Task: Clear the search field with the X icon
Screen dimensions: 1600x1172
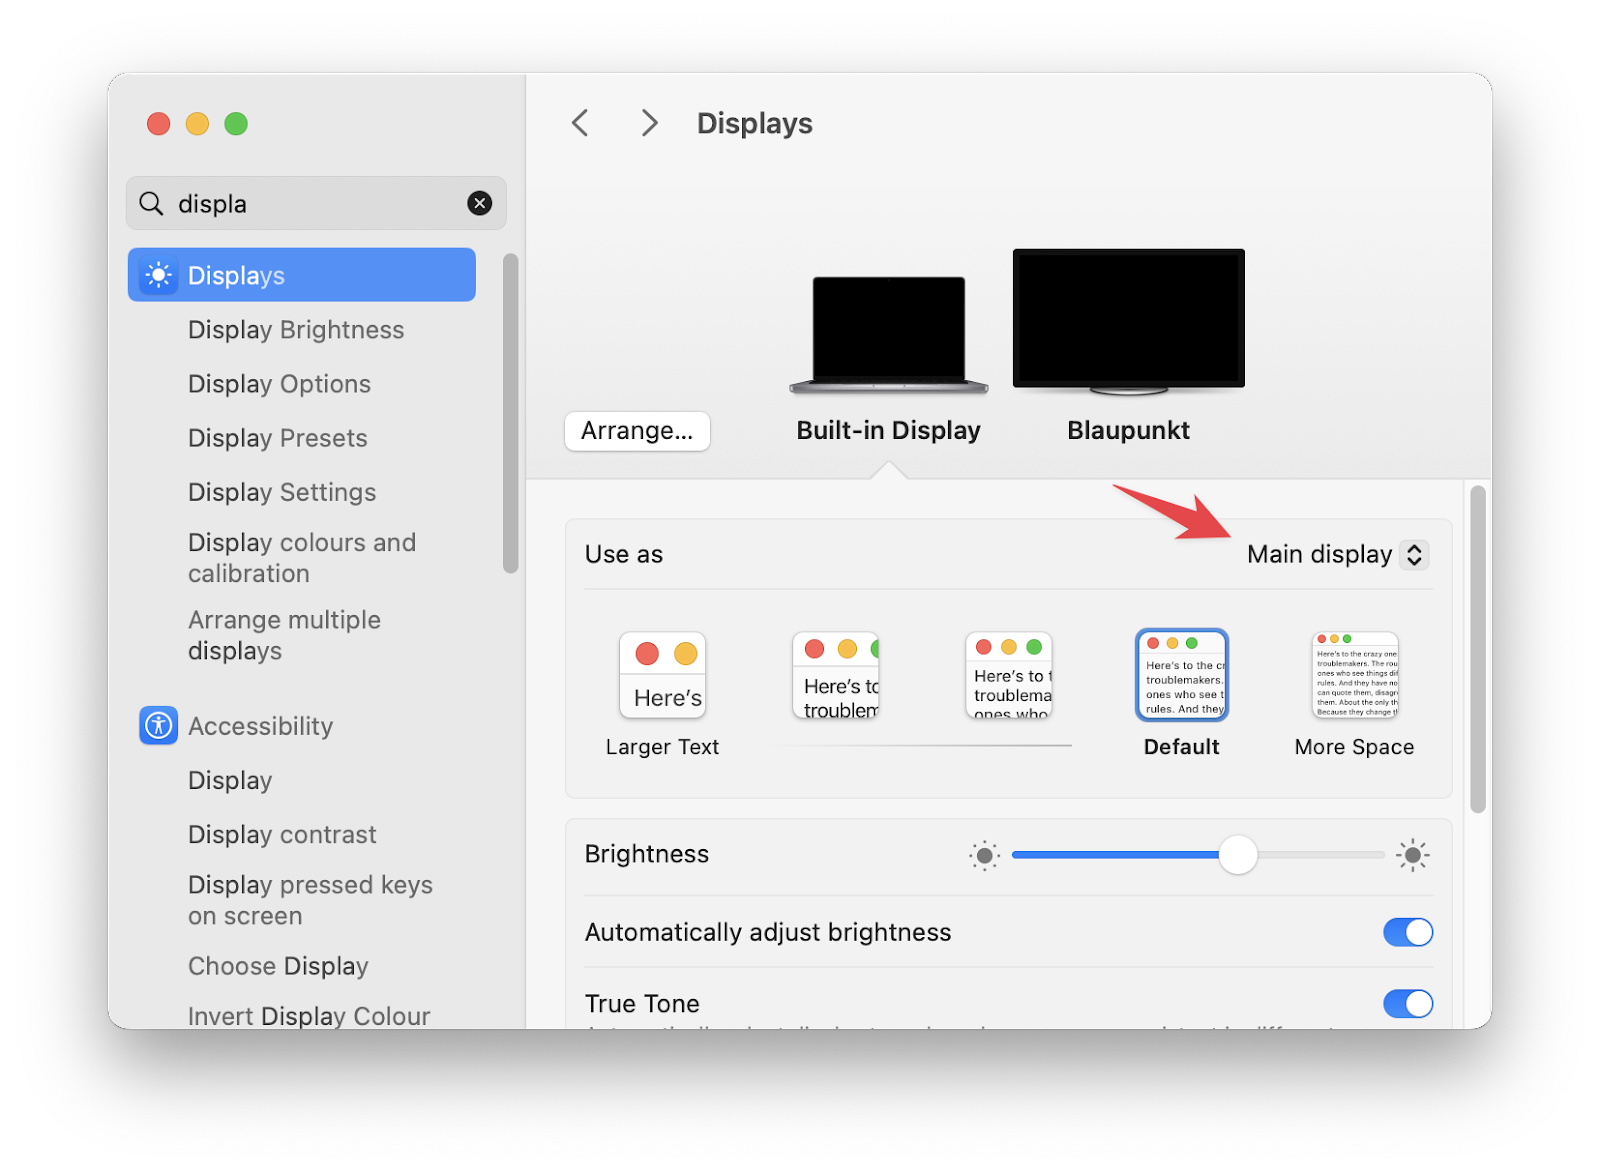Action: [480, 203]
